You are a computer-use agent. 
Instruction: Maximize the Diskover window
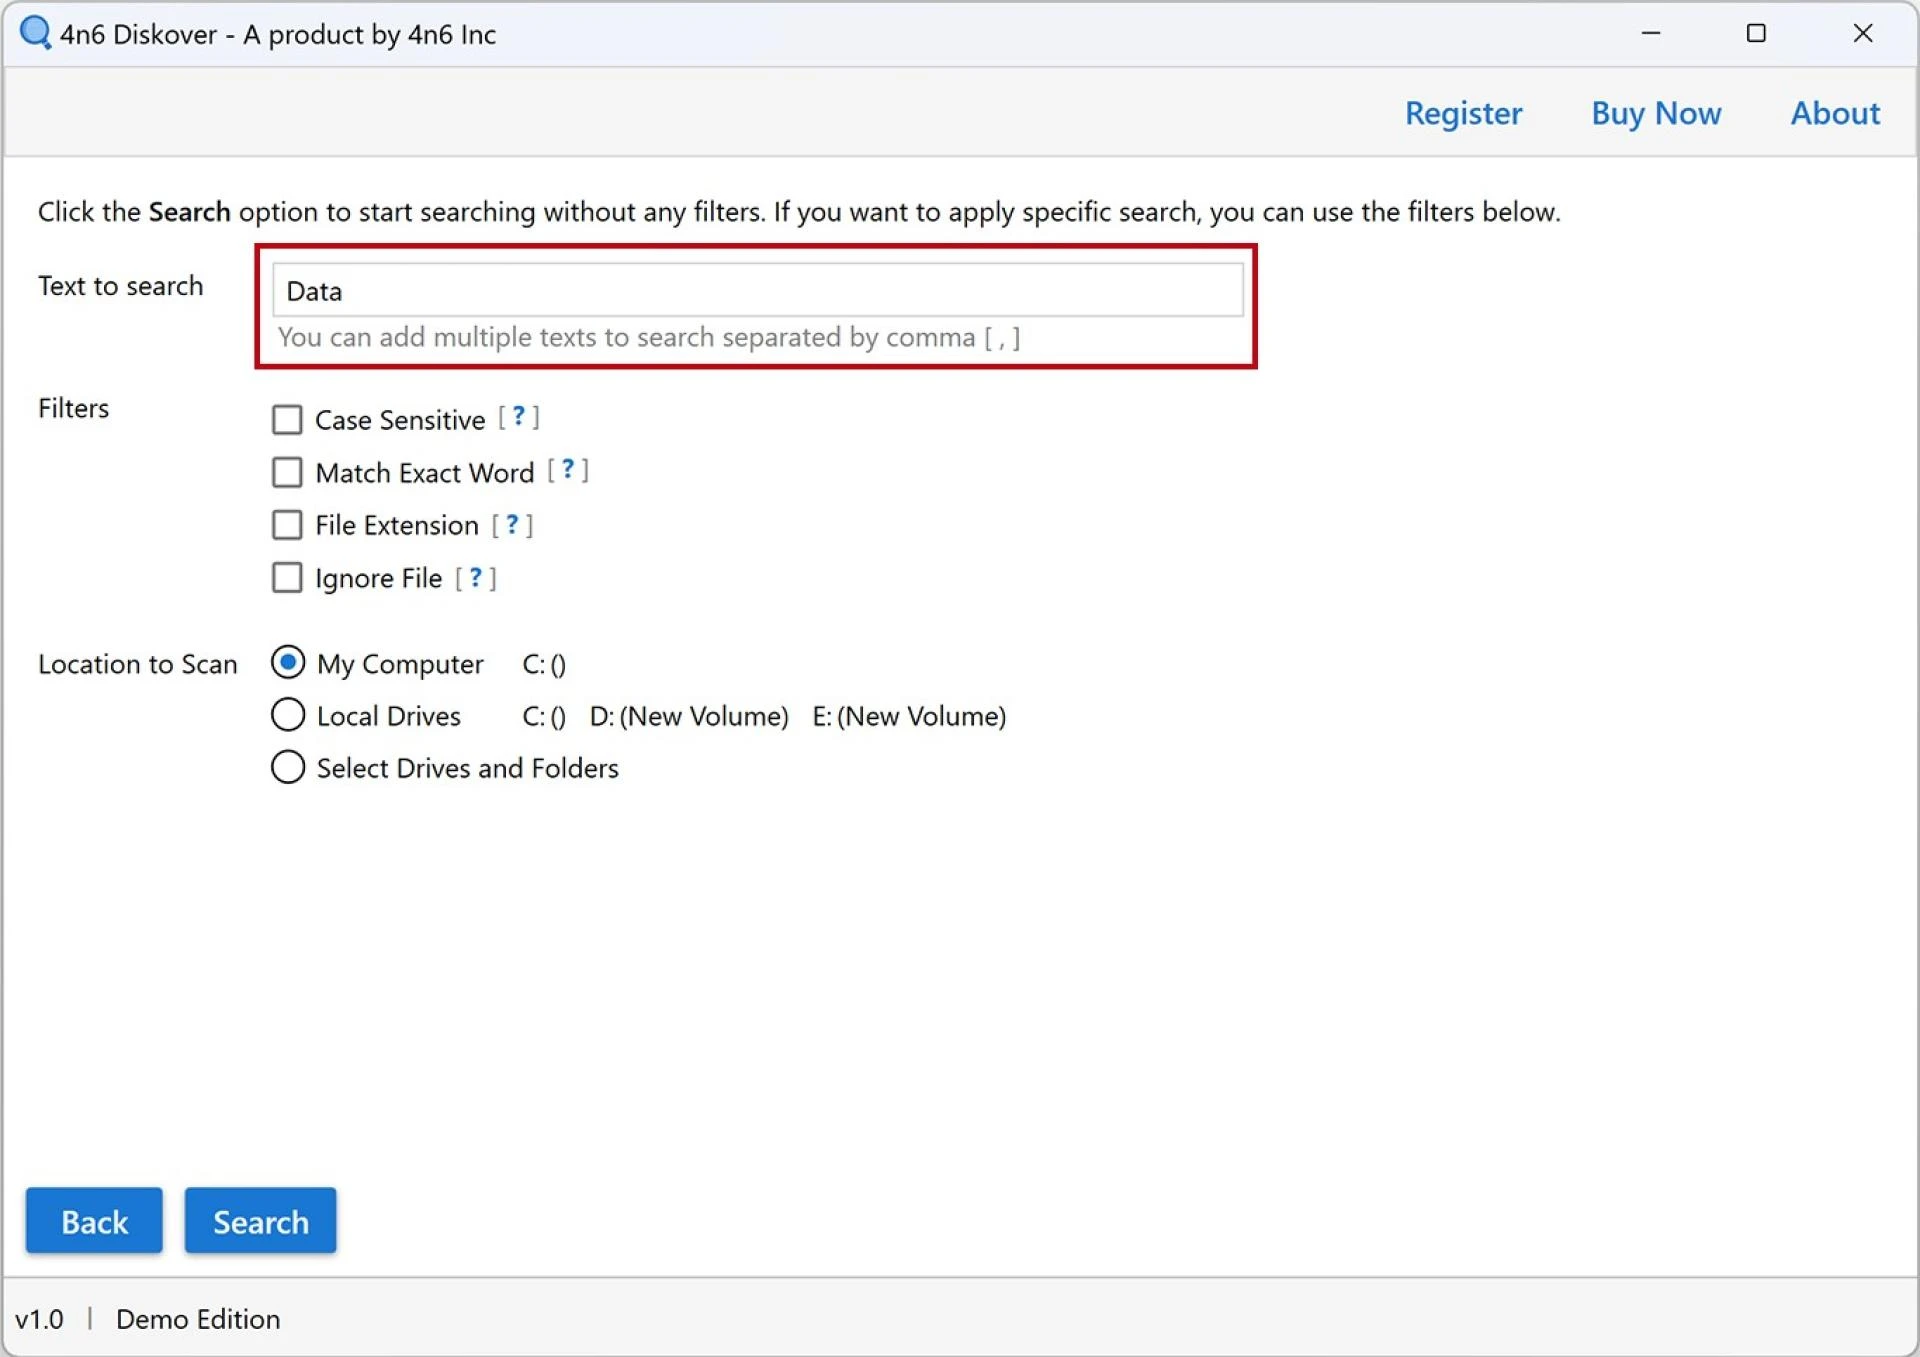[1756, 33]
